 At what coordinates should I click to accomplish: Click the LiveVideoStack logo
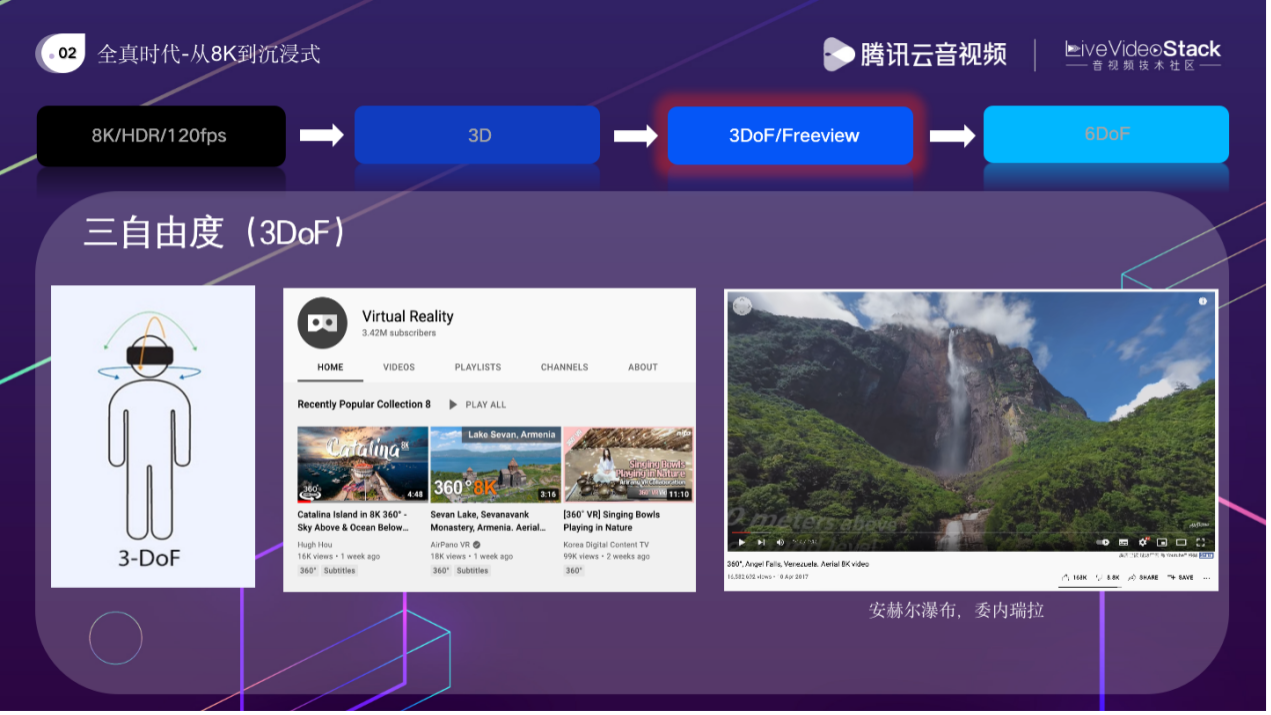tap(1143, 54)
